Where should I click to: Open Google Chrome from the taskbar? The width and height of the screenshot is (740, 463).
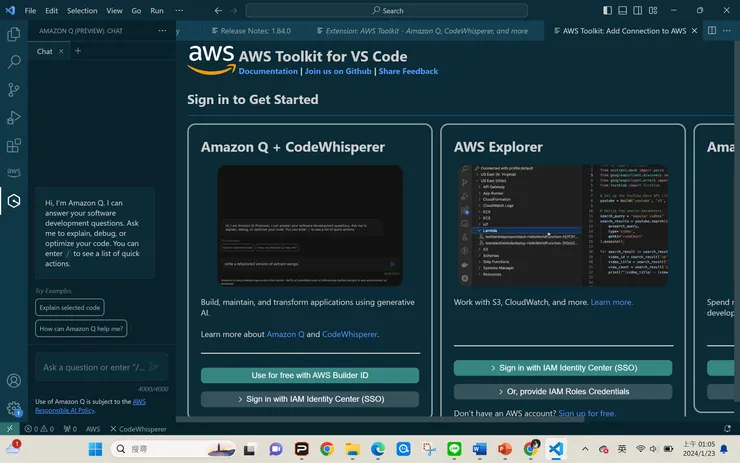pos(327,449)
